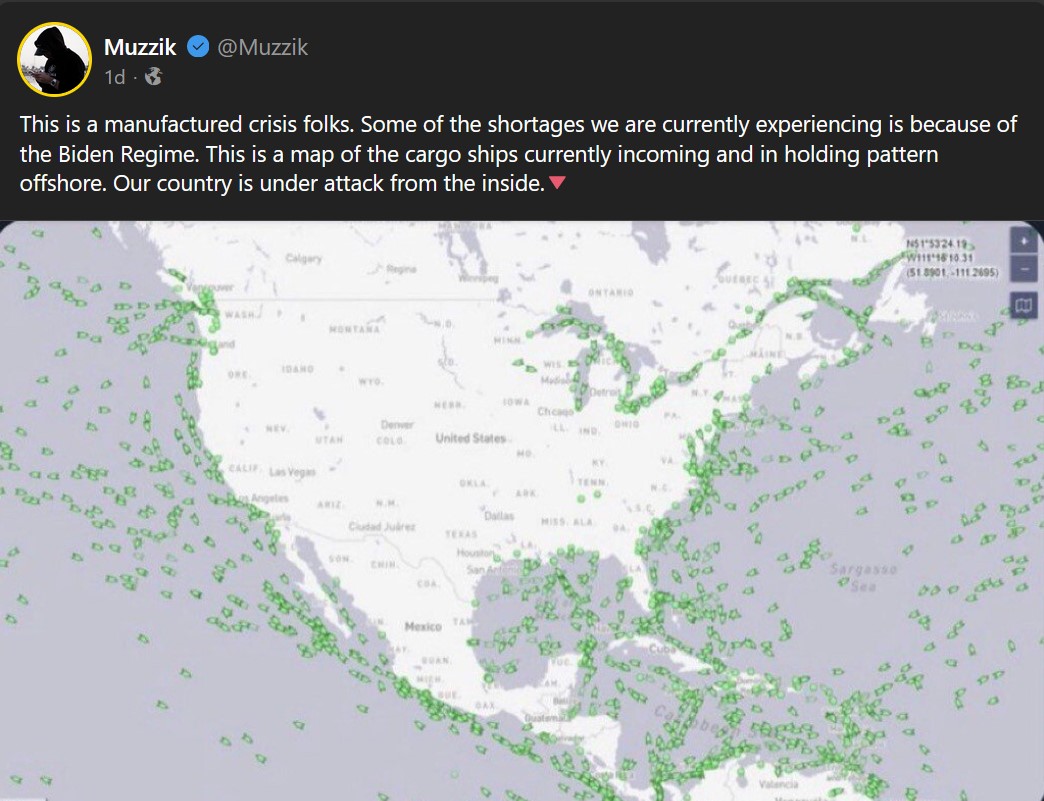This screenshot has height=801, width=1044.
Task: Open the Muzzik display name
Action: click(140, 47)
